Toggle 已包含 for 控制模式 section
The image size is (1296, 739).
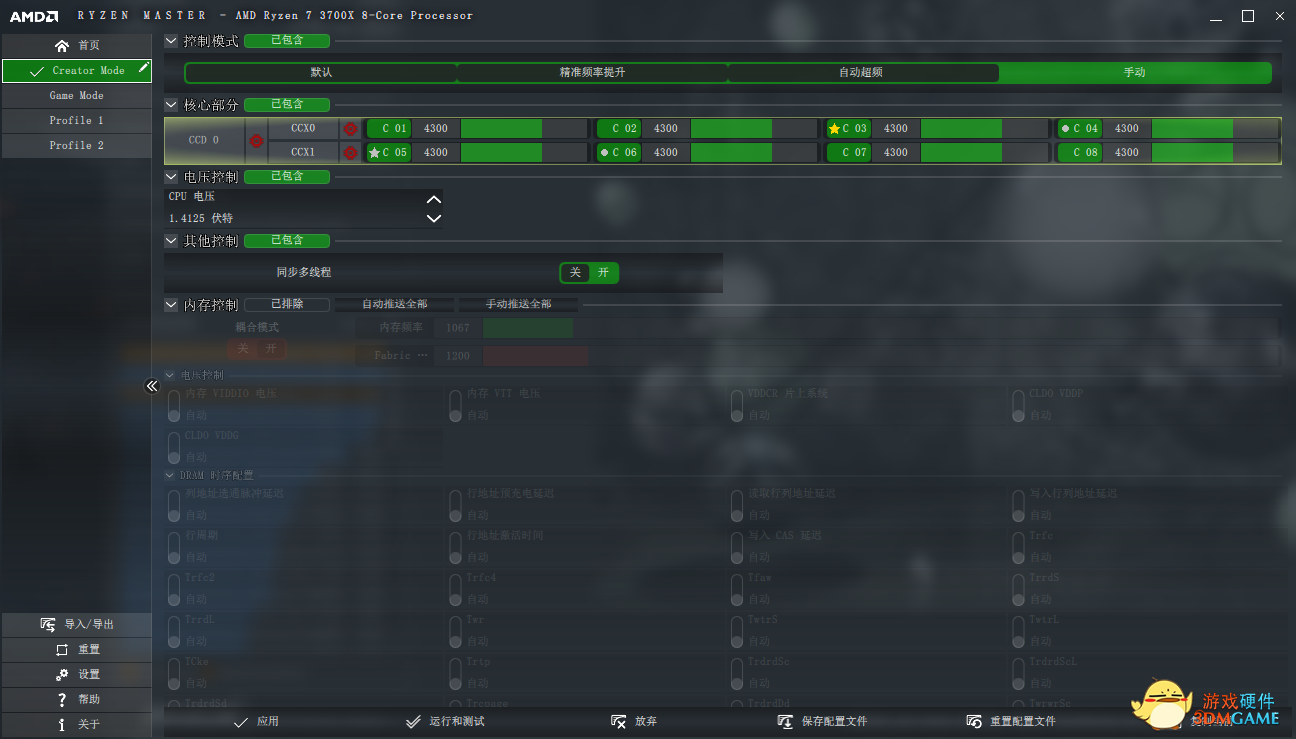pos(287,41)
